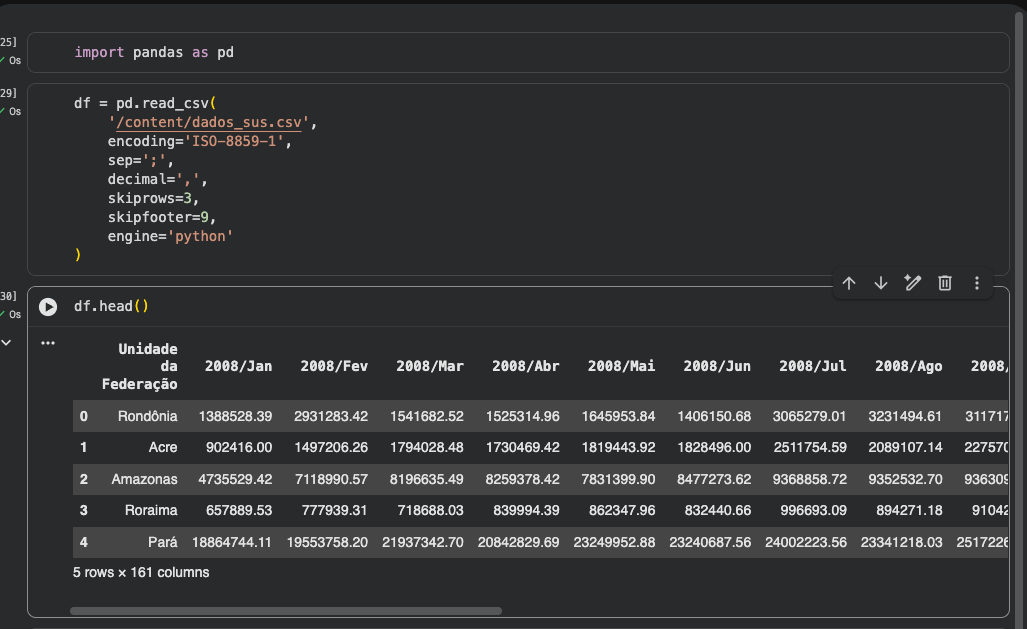1027x629 pixels.
Task: Delete the current cell with trash icon
Action: point(944,283)
